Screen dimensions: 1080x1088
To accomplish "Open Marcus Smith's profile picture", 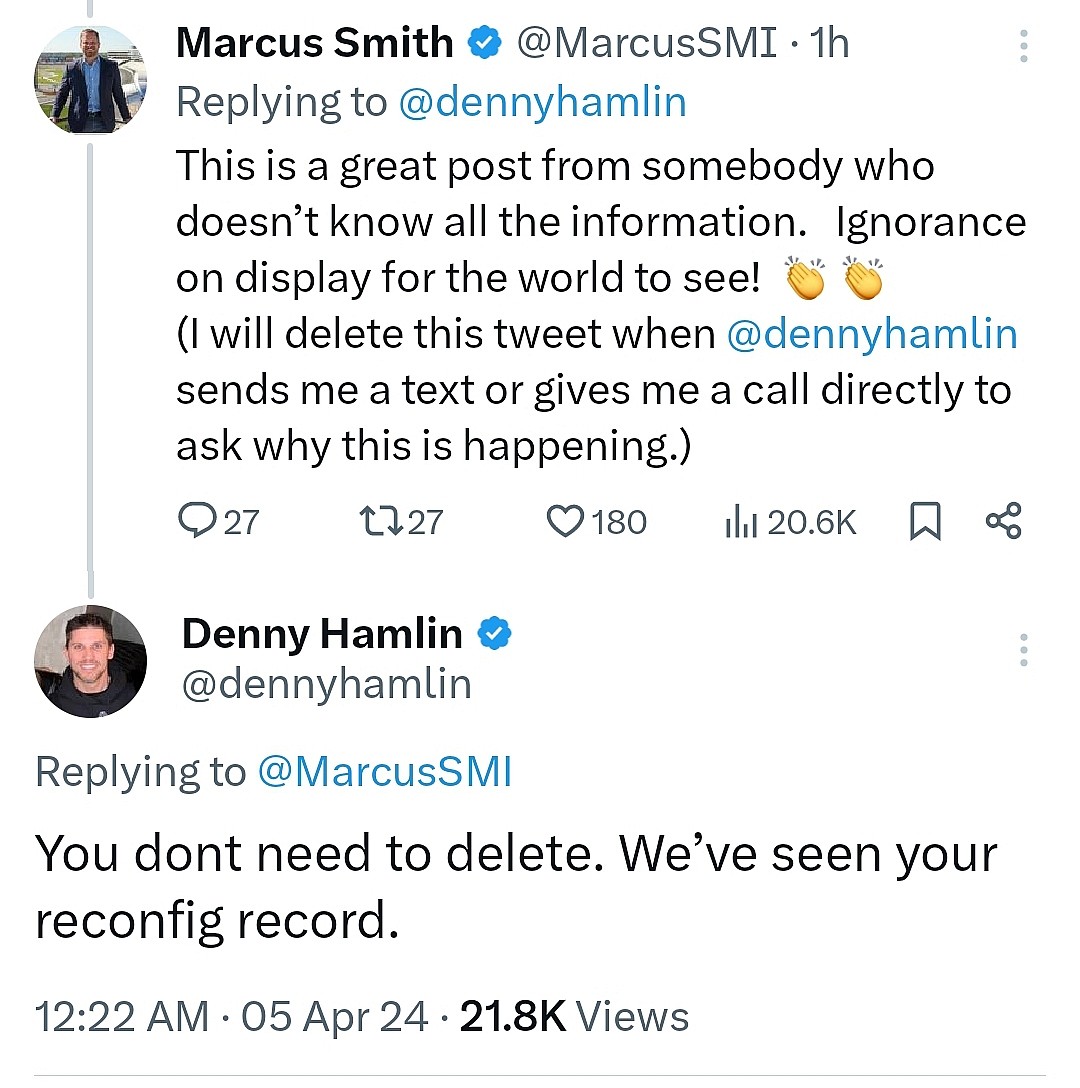I will [90, 80].
